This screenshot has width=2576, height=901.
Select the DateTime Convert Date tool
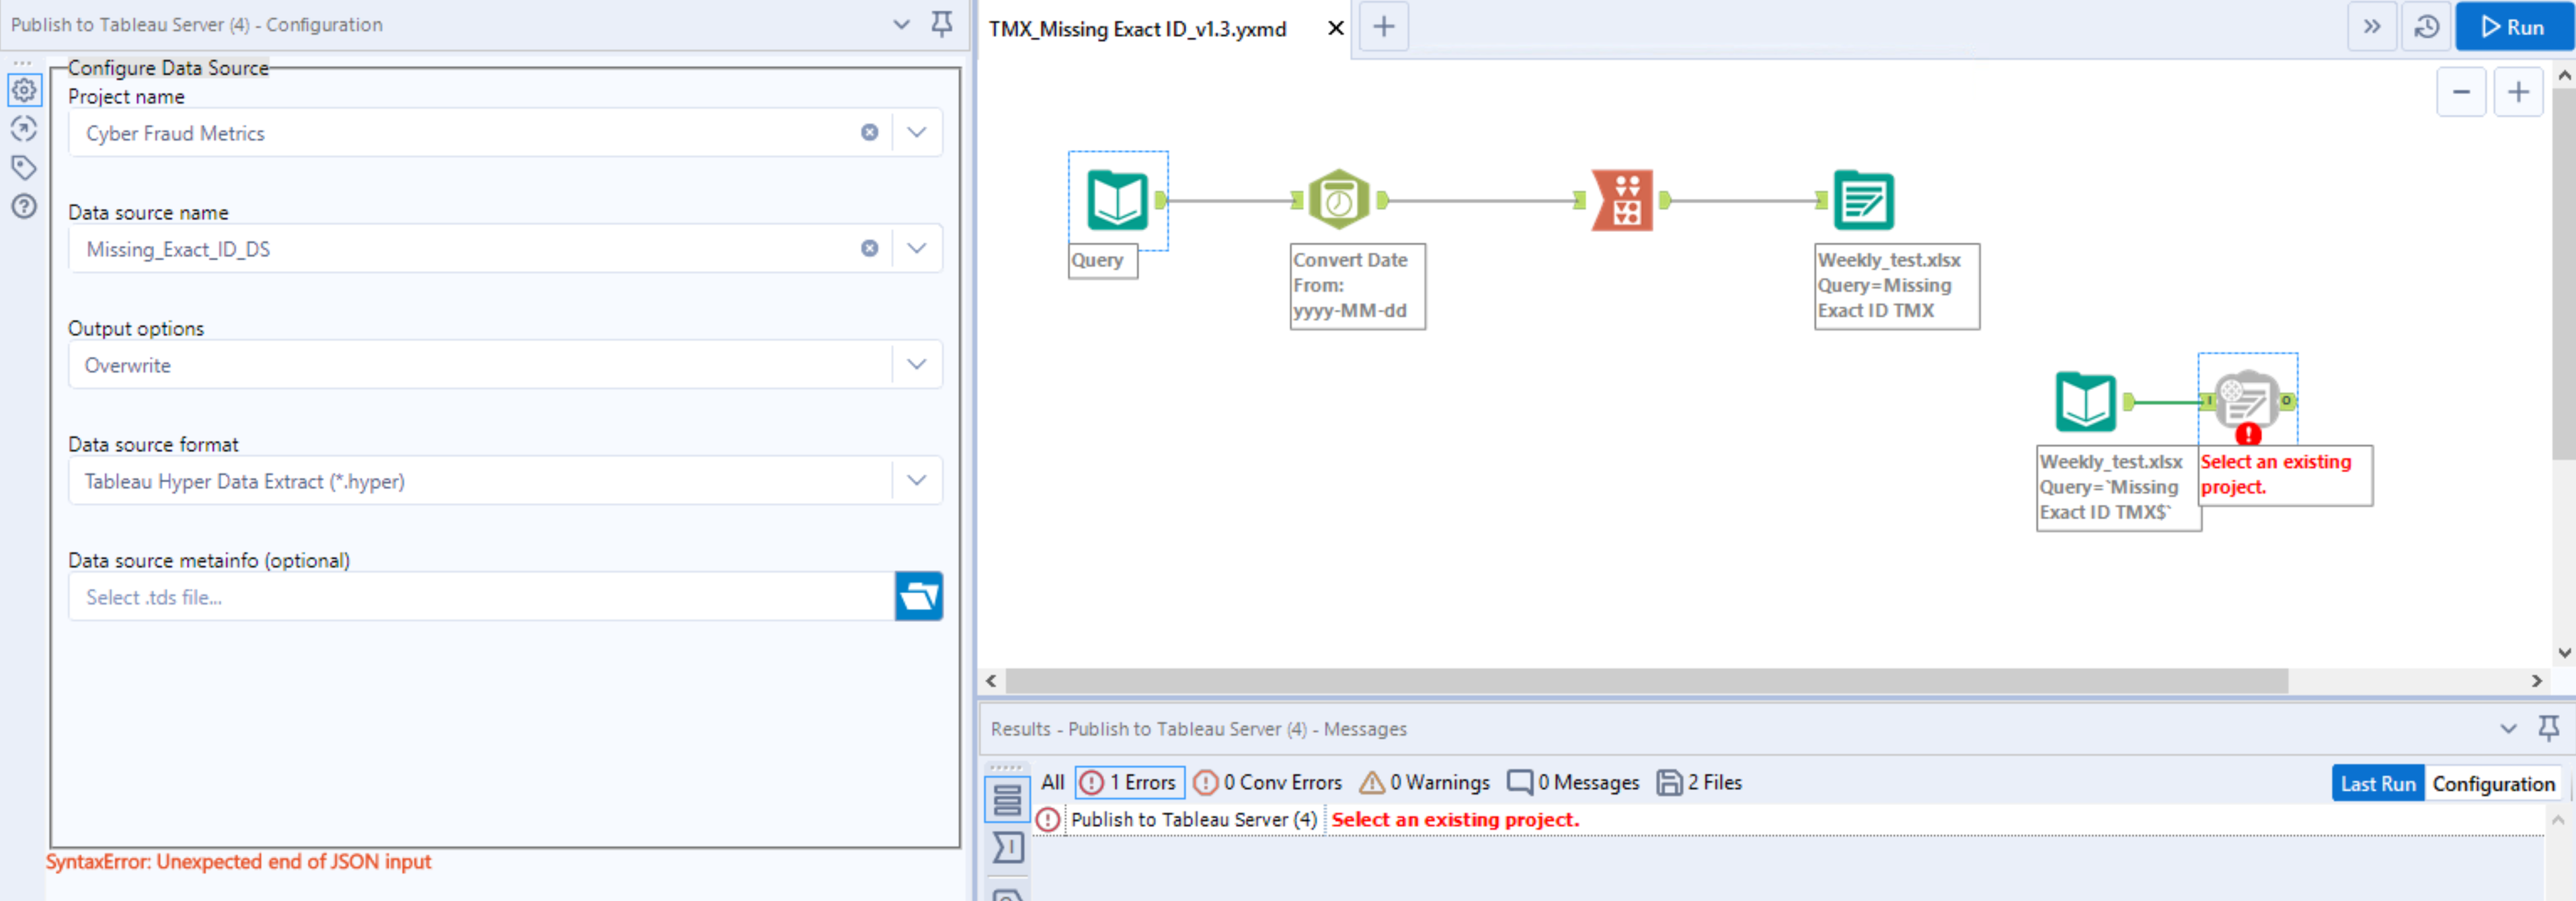tap(1339, 200)
